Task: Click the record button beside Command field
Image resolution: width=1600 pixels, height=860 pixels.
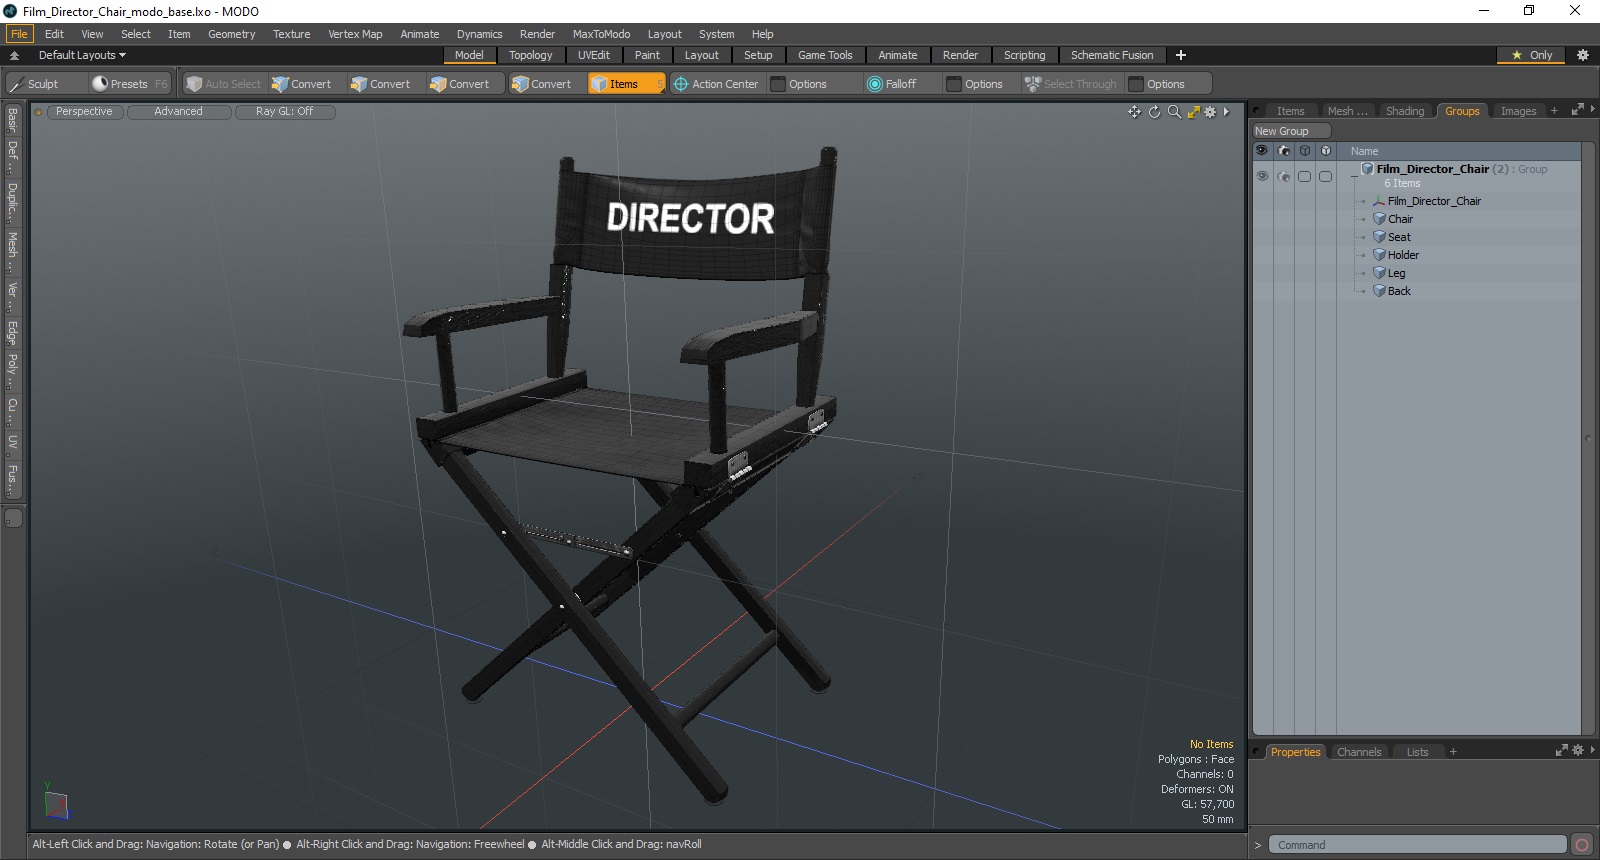Action: (1581, 845)
